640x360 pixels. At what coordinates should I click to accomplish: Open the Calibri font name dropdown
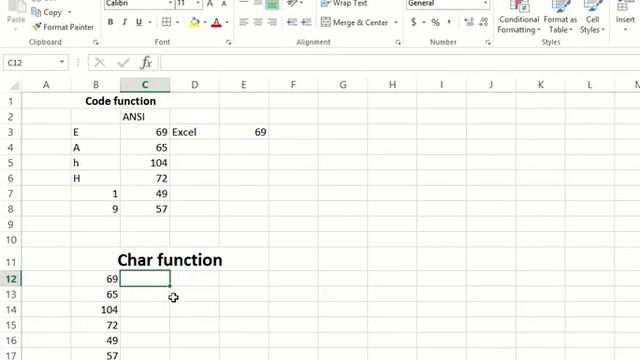coord(170,3)
